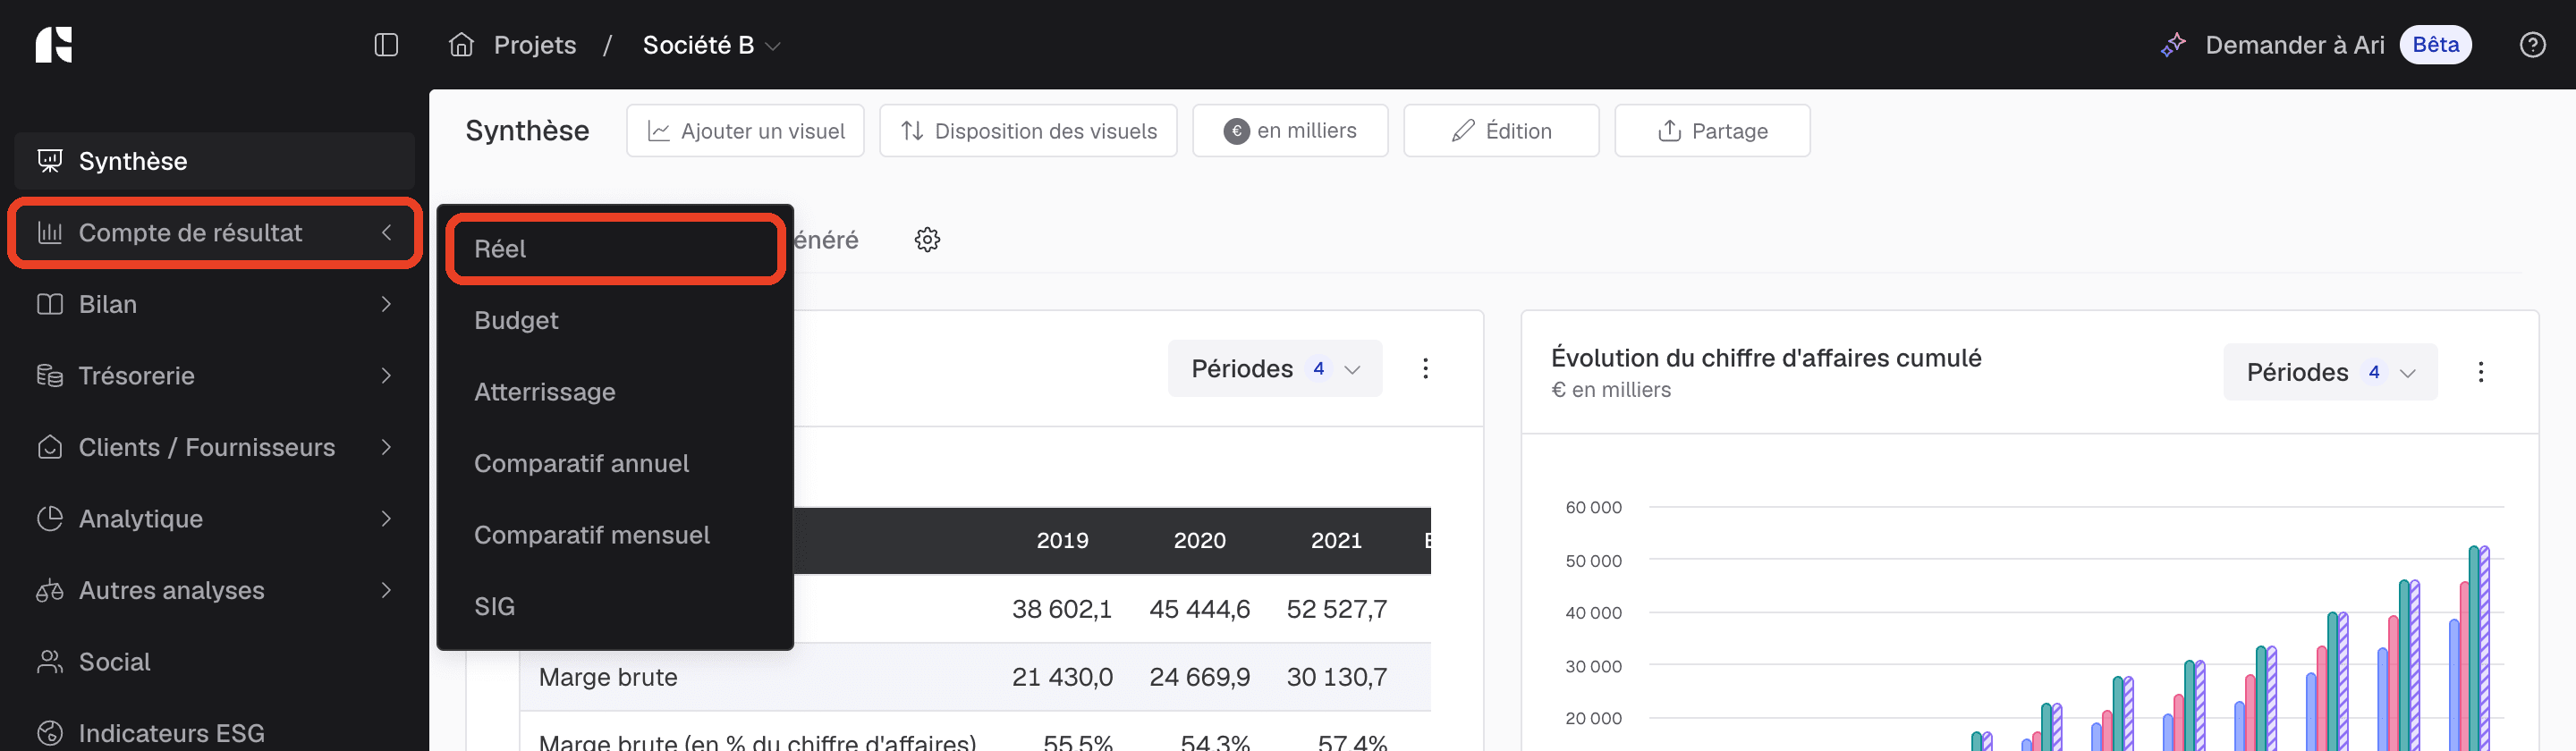Click the home icon beside Projets

[461, 45]
